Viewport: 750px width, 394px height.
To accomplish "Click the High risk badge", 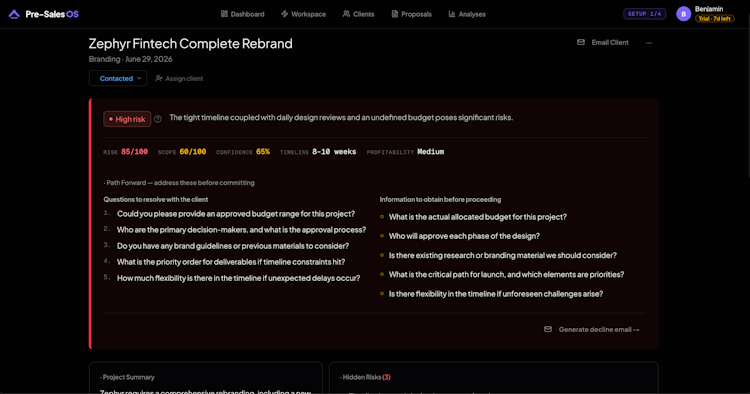I will pos(127,119).
